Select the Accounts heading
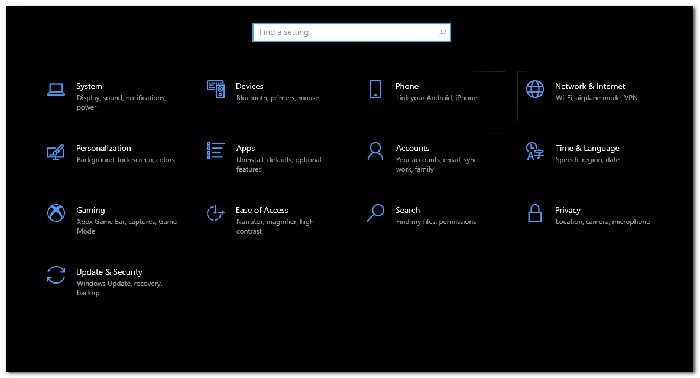 tap(412, 148)
